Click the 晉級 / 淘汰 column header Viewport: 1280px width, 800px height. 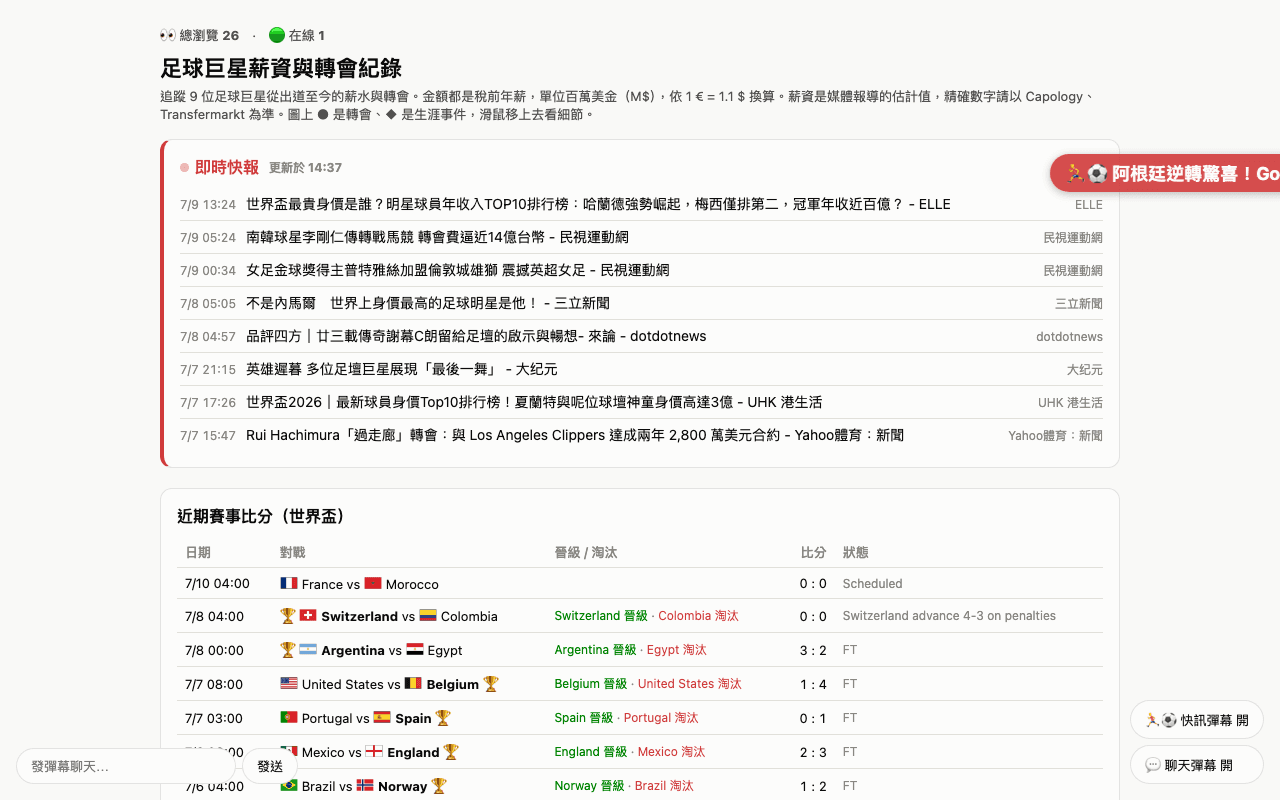tap(586, 552)
